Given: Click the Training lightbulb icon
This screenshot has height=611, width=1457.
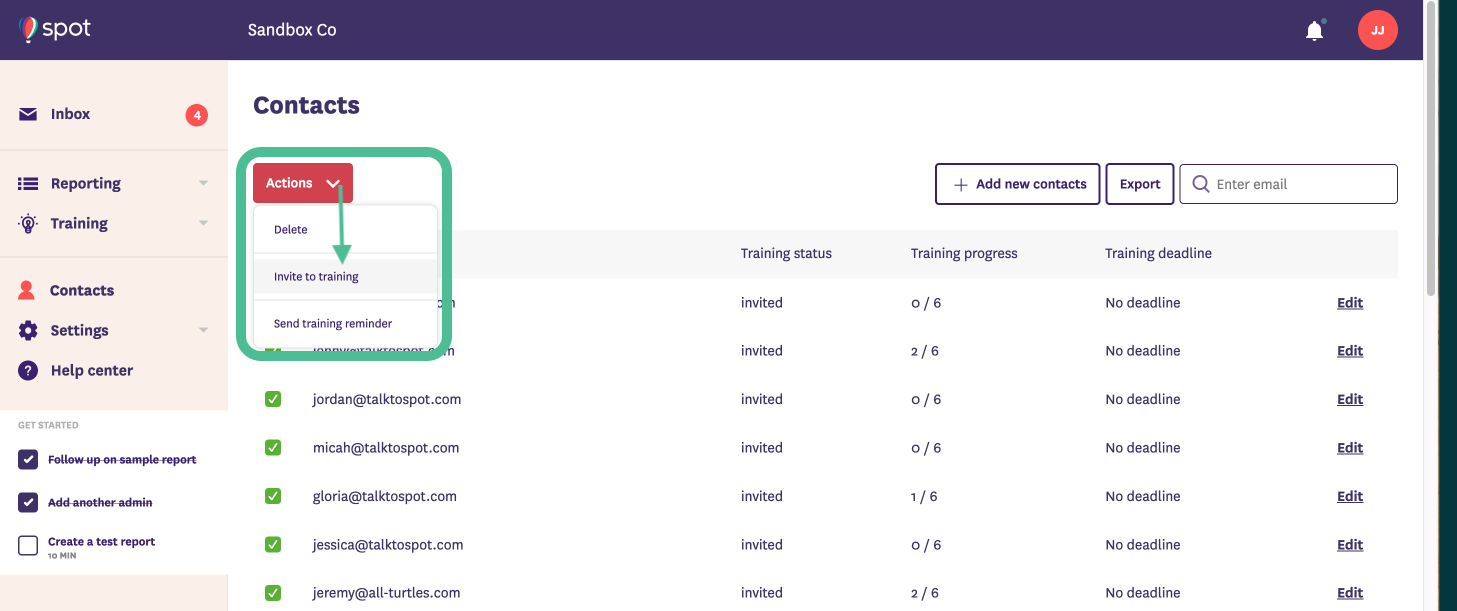Looking at the screenshot, I should coord(28,224).
